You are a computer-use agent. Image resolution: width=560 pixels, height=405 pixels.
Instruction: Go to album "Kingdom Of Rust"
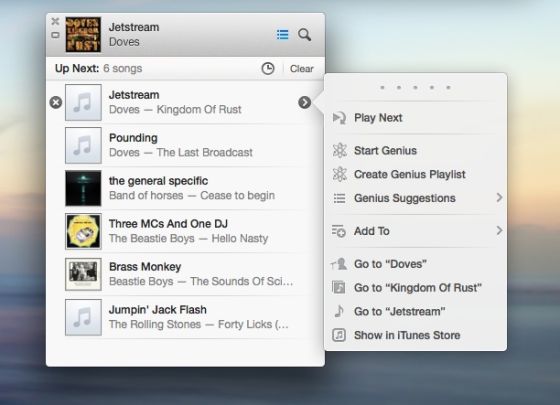point(418,288)
